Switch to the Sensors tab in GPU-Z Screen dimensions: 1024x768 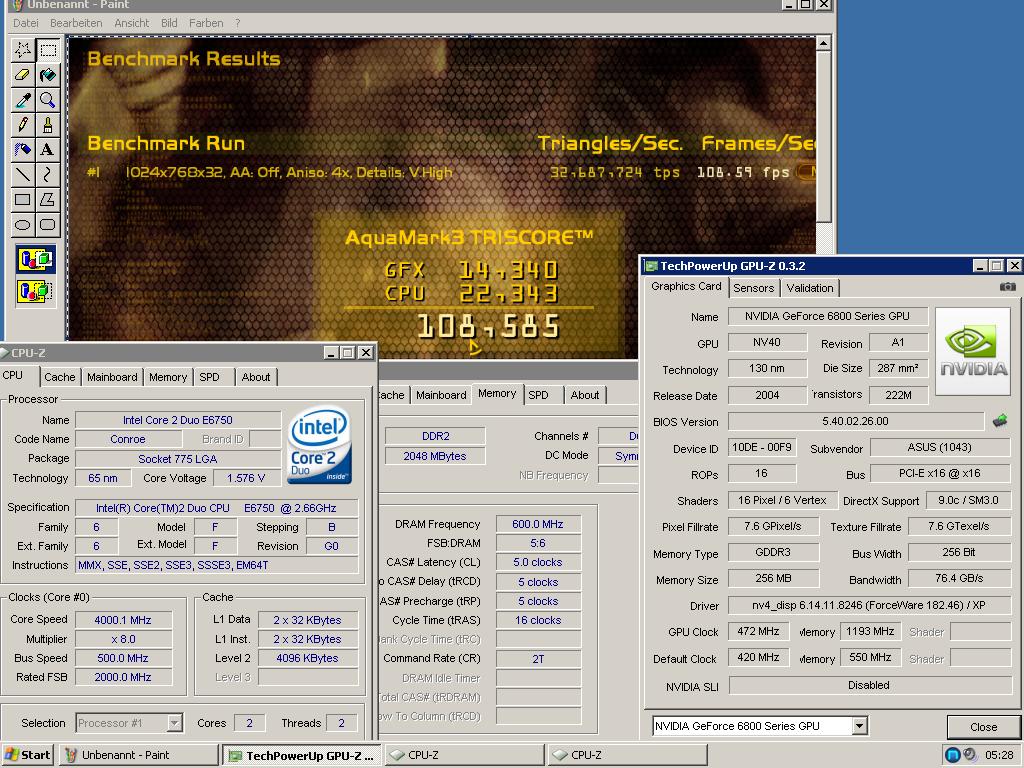[753, 288]
